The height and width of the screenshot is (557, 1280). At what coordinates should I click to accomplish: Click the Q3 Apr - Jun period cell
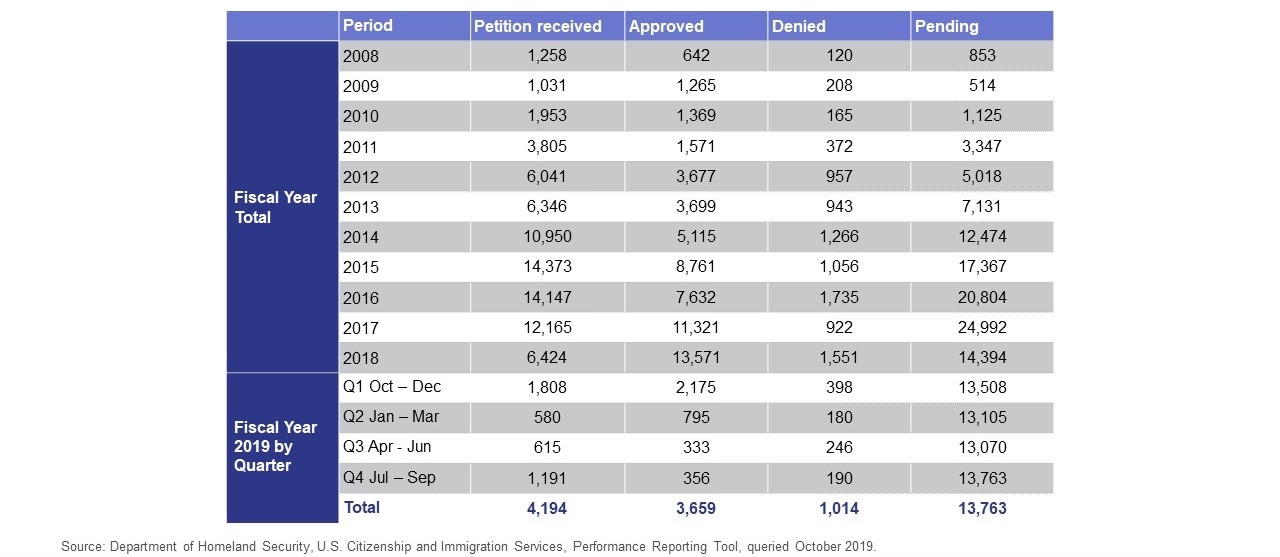click(387, 447)
